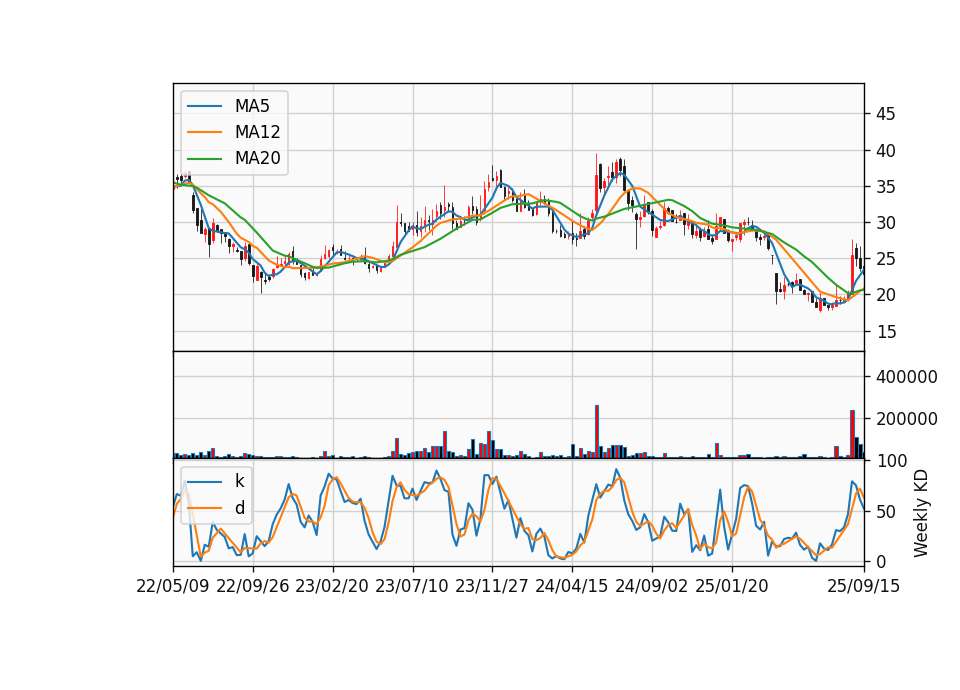Click the MA20 legend label

pos(257,159)
